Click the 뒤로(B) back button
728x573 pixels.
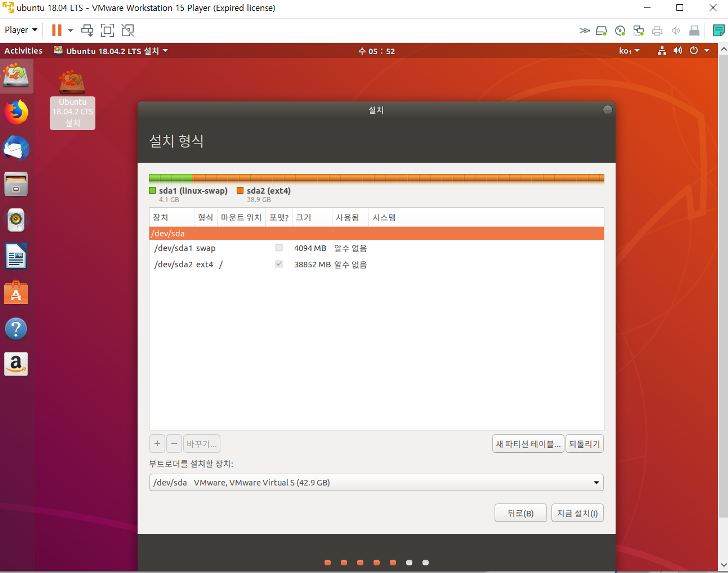[x=520, y=513]
